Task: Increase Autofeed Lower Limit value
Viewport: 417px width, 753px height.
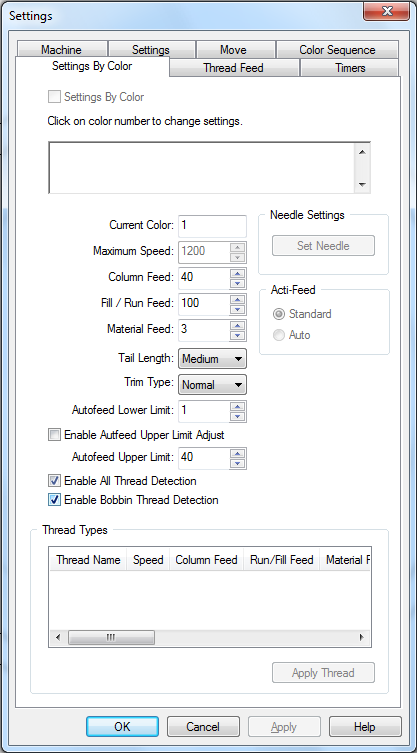Action: coord(237,406)
